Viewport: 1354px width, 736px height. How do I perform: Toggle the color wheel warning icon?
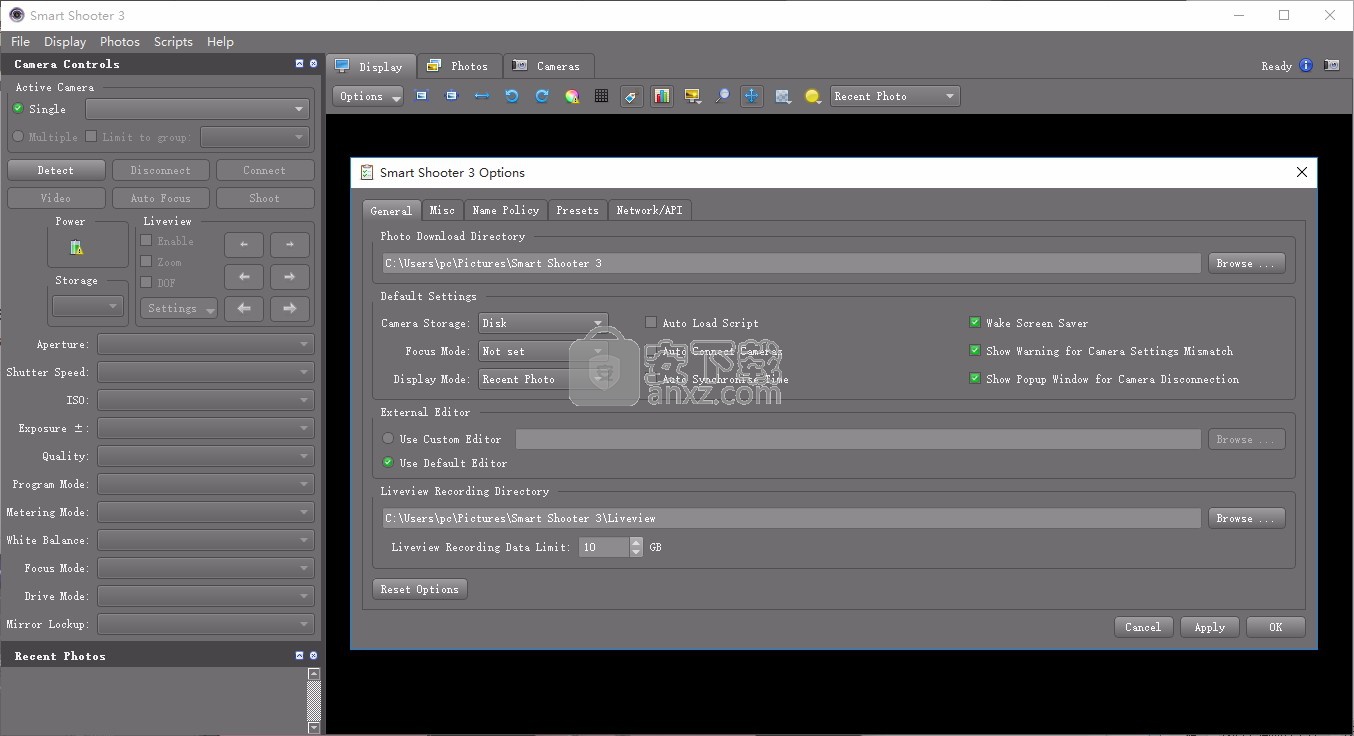click(x=572, y=96)
